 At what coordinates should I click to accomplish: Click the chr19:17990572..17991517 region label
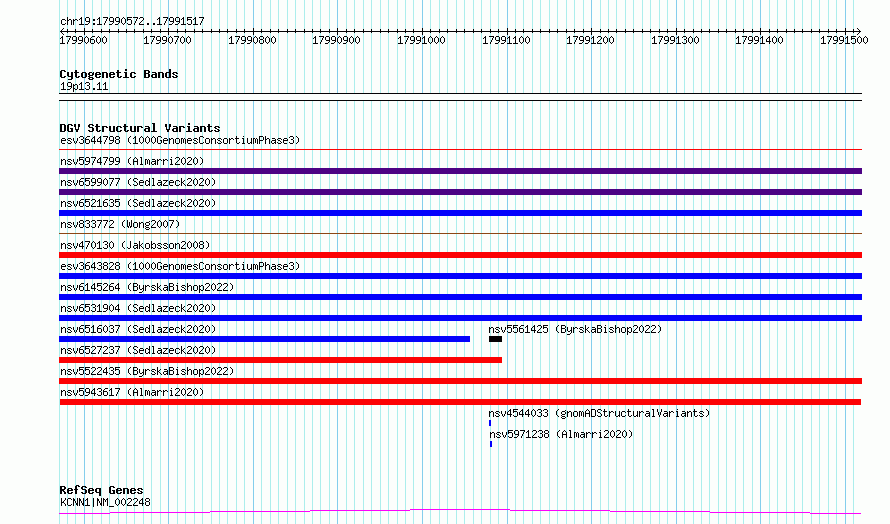[132, 21]
